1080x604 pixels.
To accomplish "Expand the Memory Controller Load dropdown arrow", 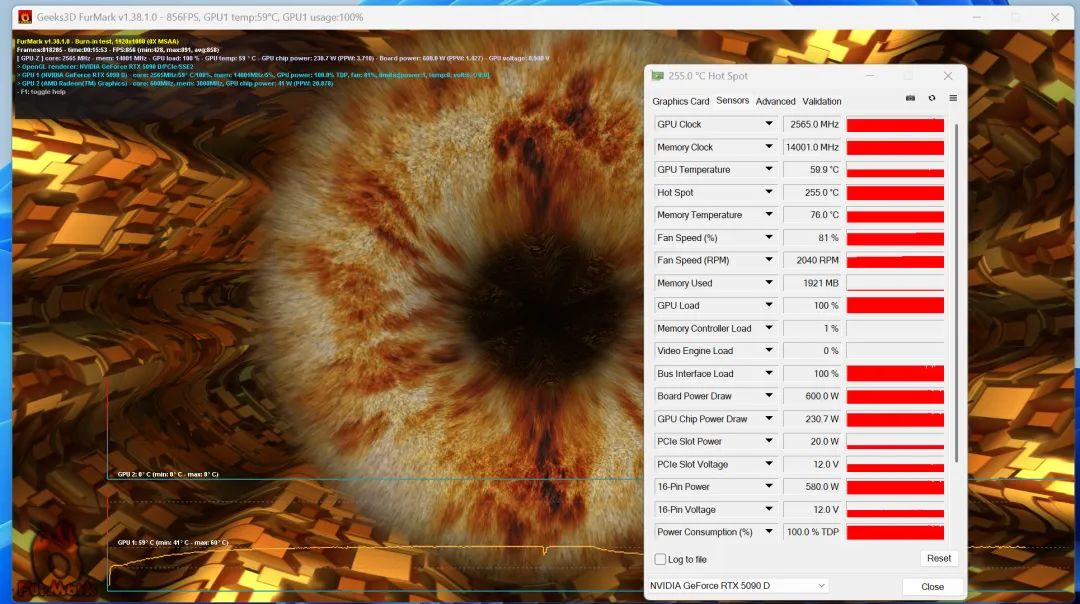I will pyautogui.click(x=769, y=328).
